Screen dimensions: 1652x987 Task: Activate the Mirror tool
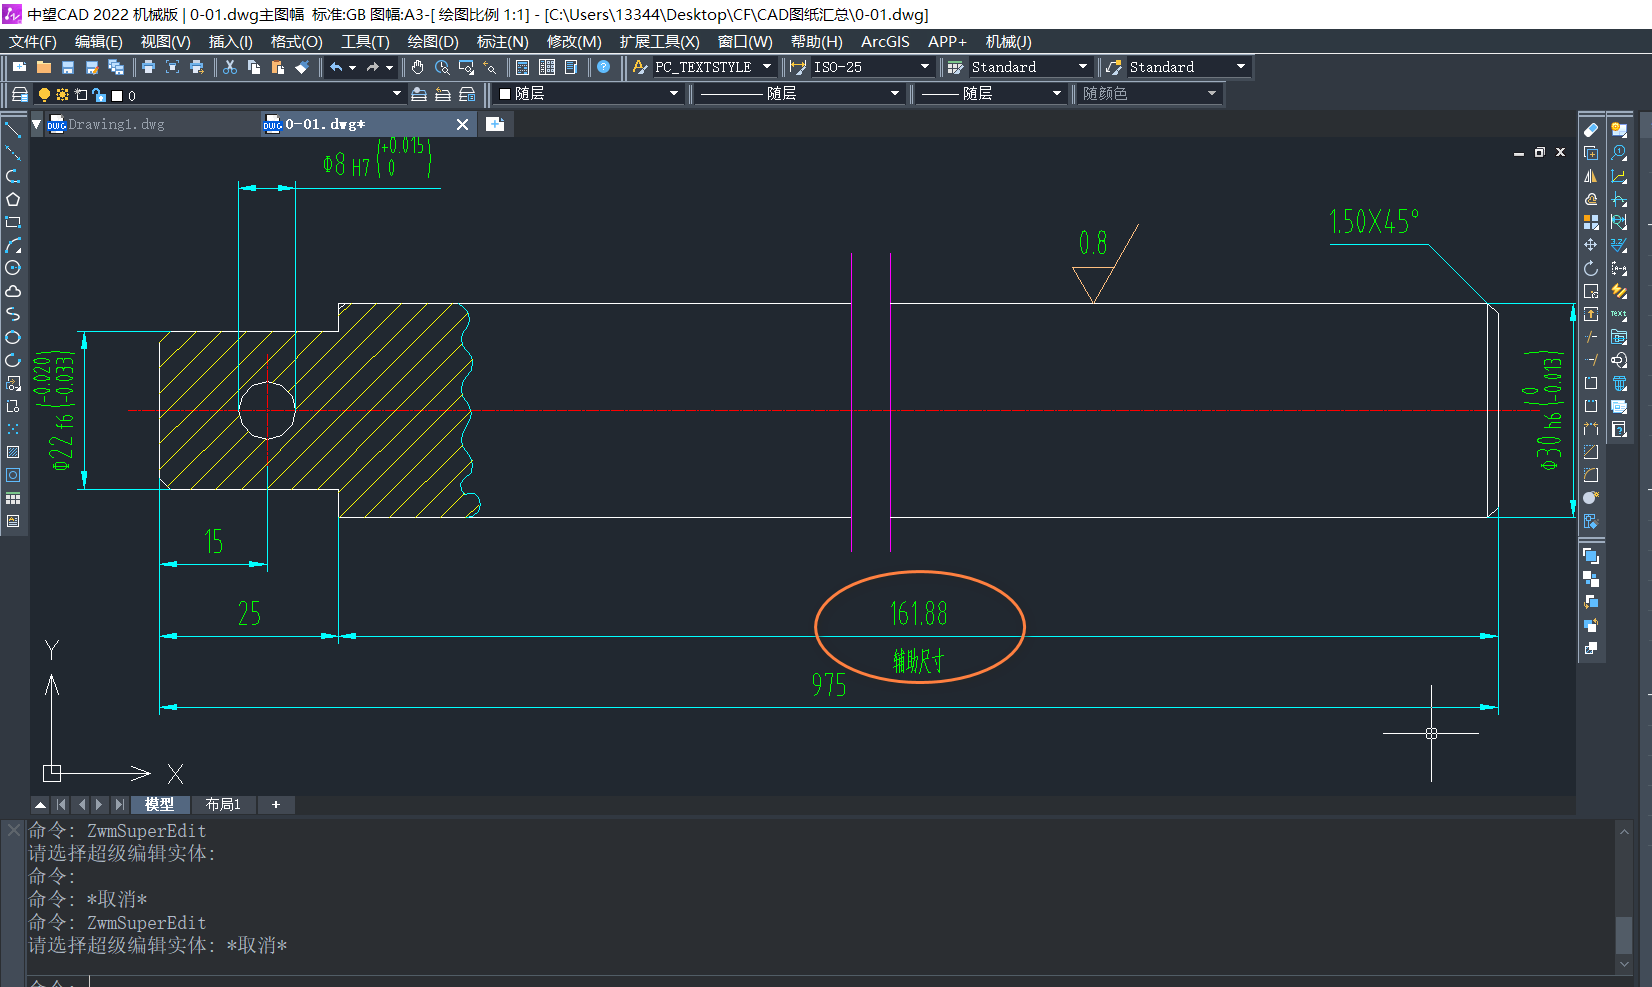1590,176
